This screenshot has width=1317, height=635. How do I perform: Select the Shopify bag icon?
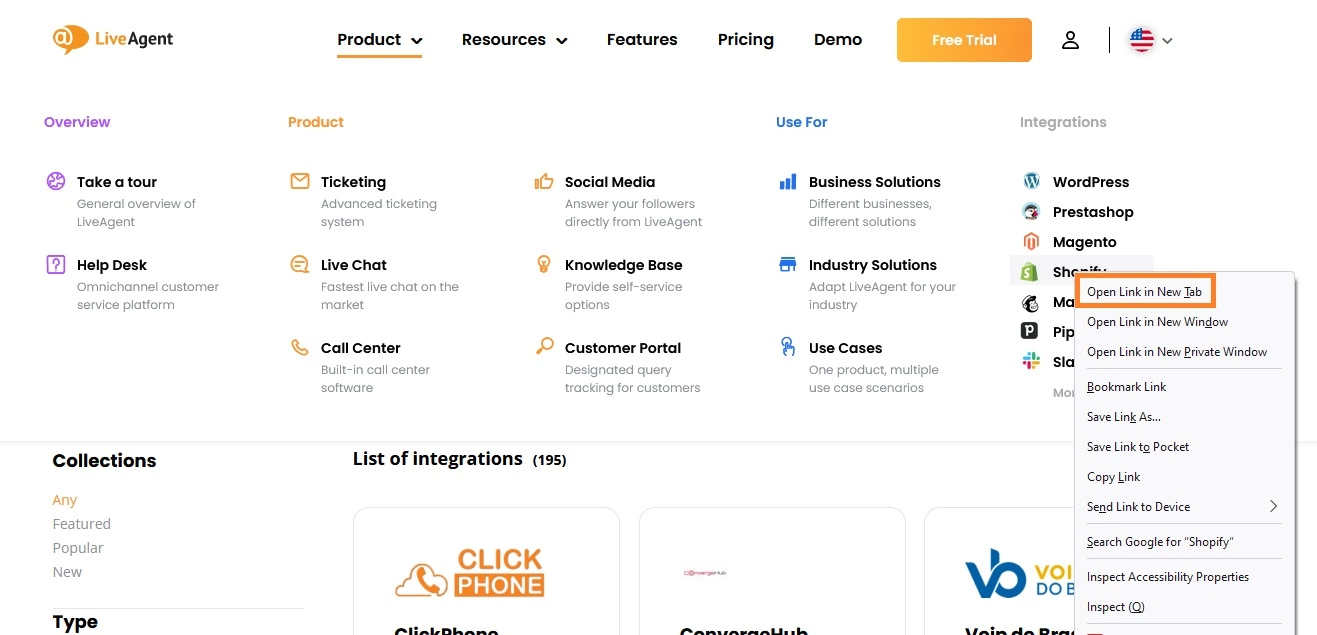[x=1031, y=271]
